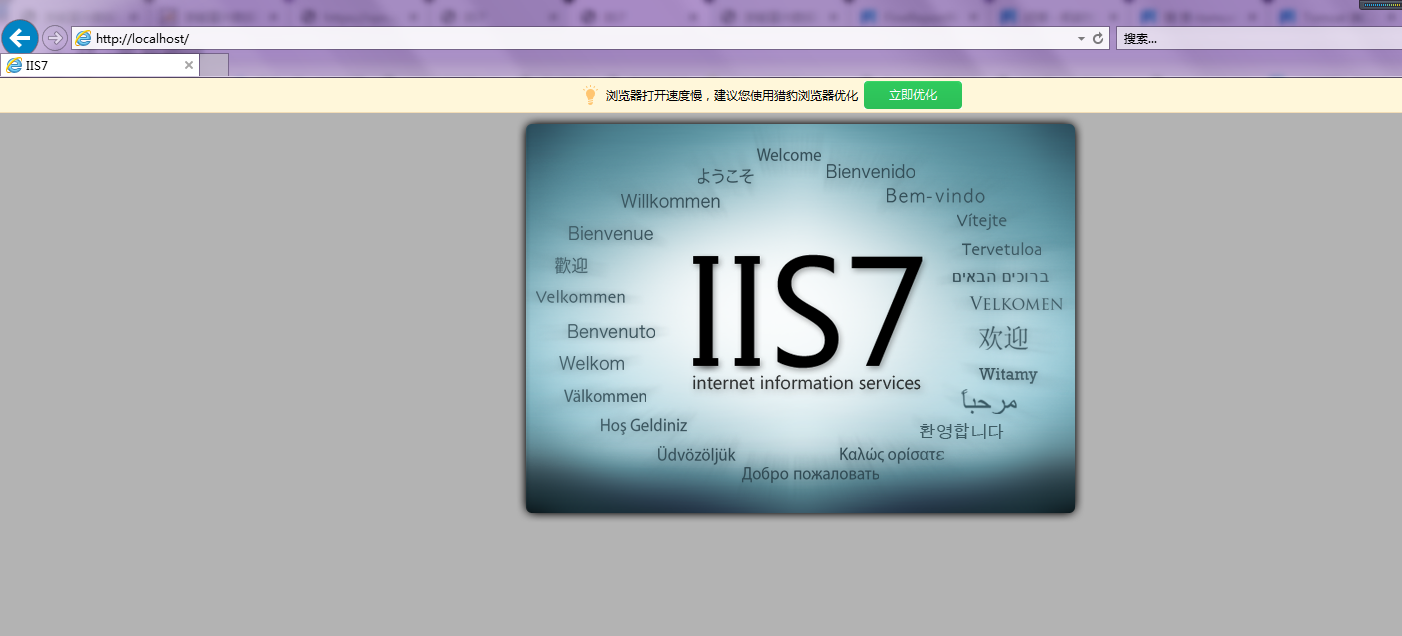This screenshot has width=1402, height=636.
Task: Click the IIS7 welcome image link
Action: tap(800, 318)
